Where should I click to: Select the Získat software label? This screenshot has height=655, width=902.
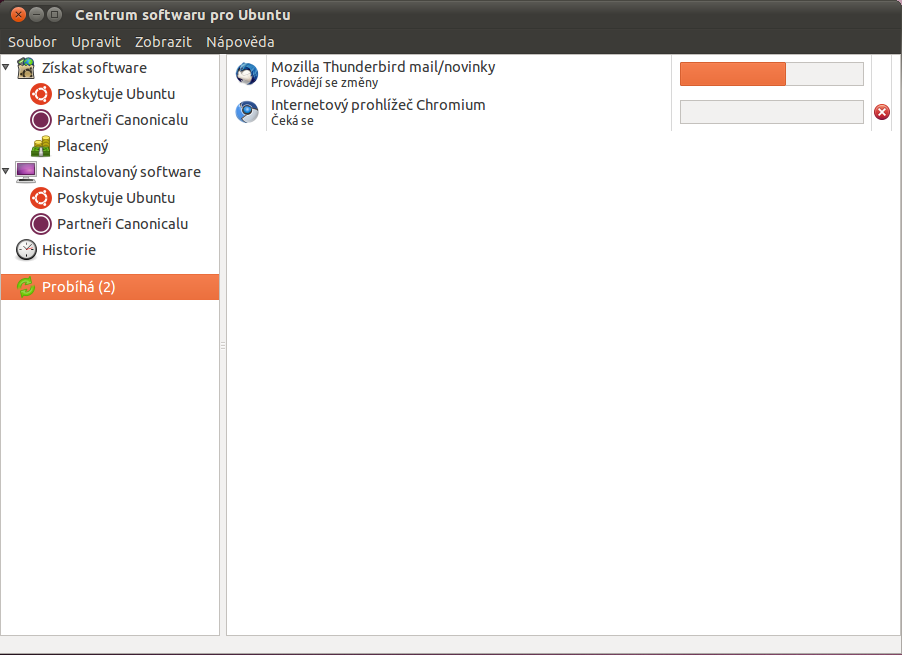(x=94, y=68)
